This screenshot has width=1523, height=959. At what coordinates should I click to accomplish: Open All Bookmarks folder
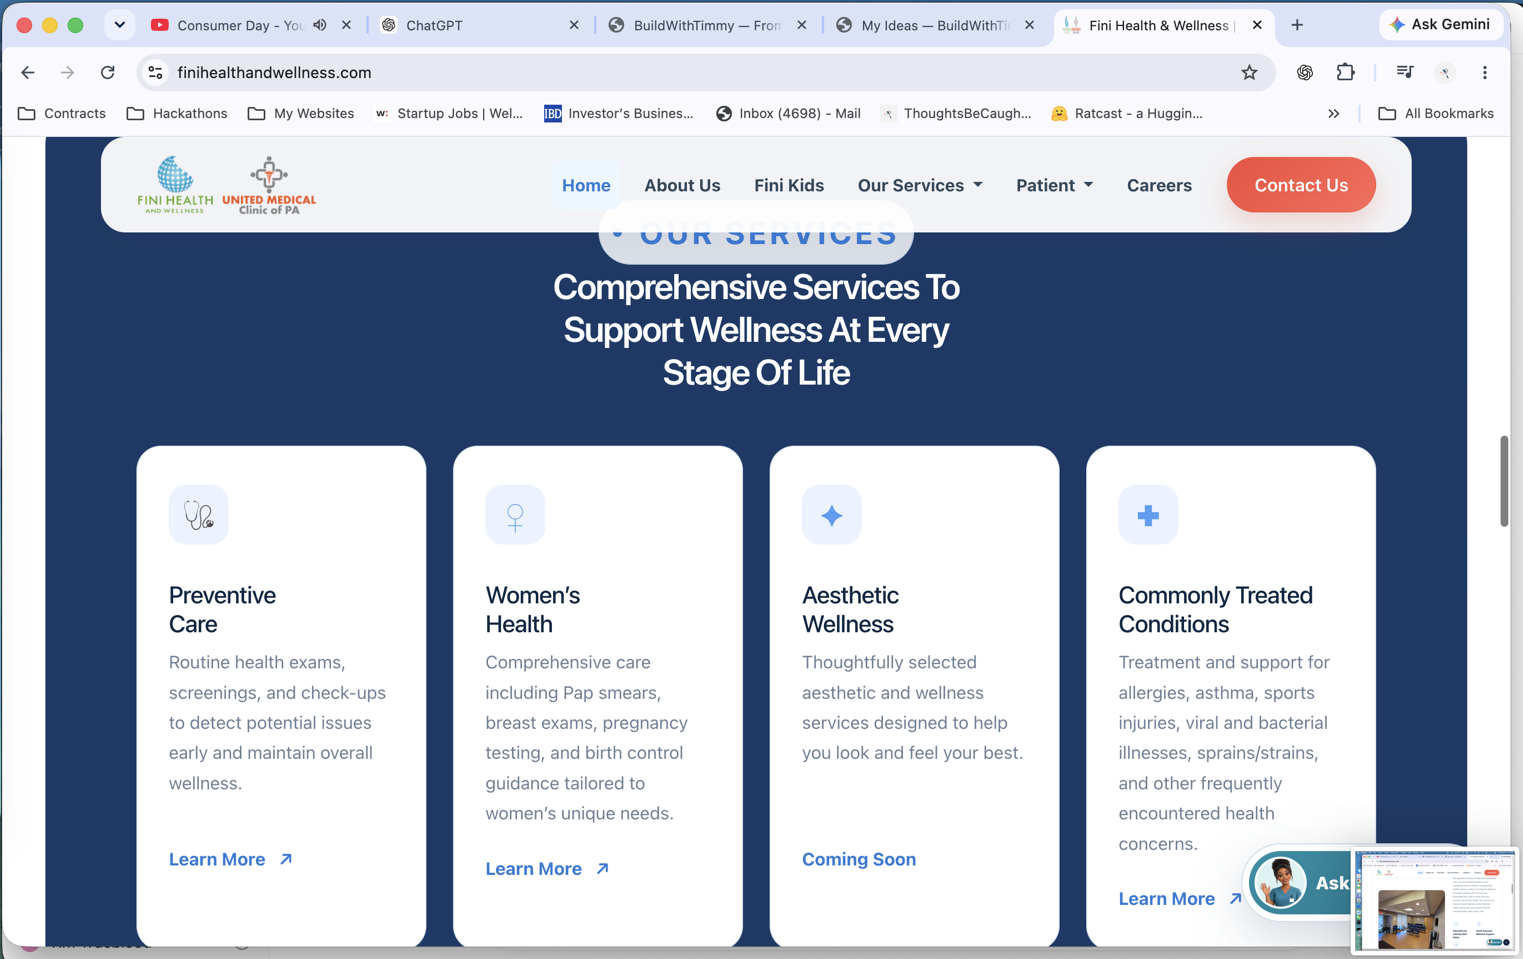(1436, 113)
